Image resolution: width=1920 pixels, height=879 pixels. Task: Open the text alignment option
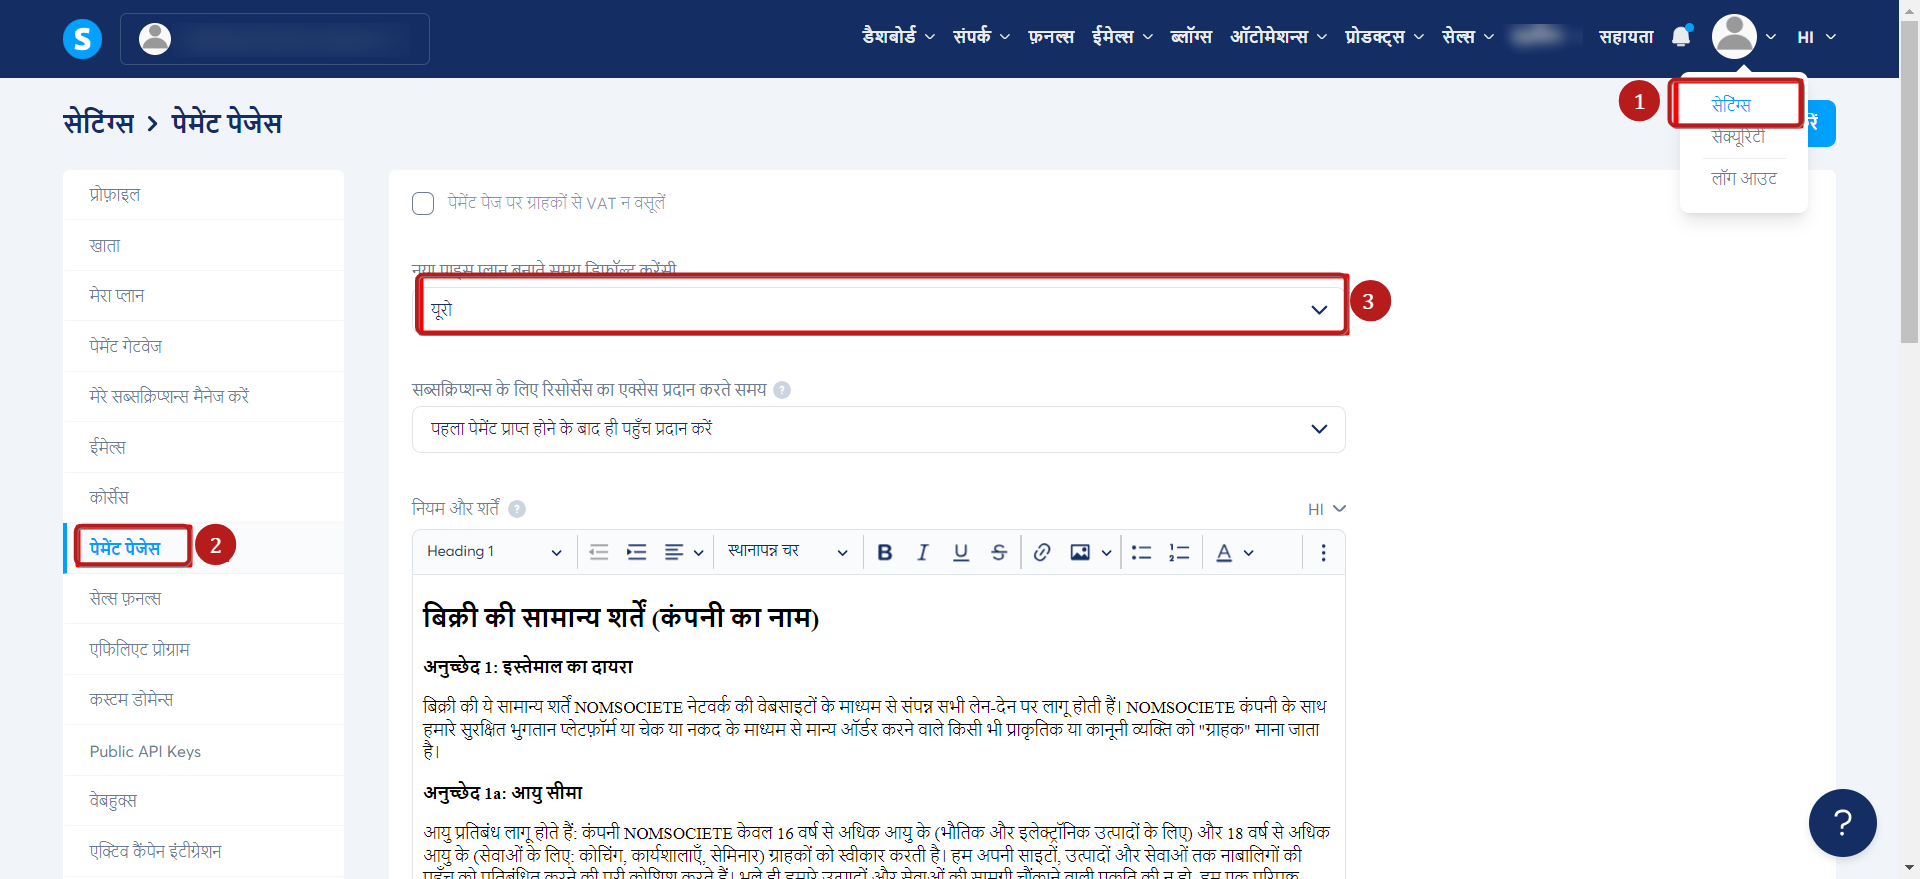pyautogui.click(x=684, y=552)
